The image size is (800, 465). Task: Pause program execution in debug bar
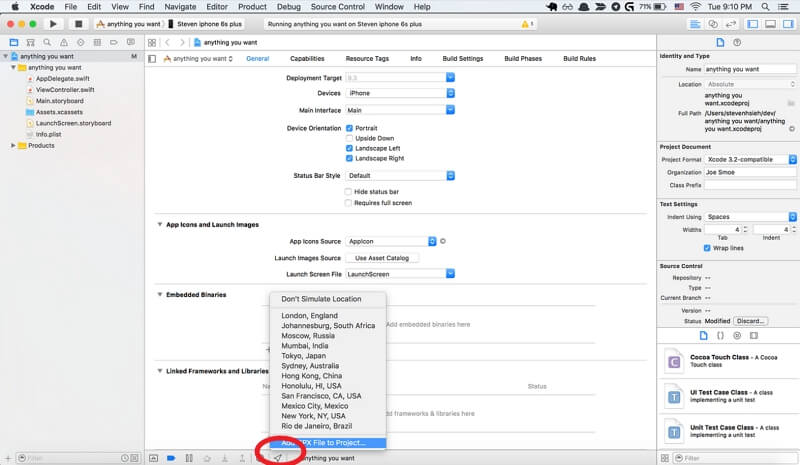click(189, 458)
